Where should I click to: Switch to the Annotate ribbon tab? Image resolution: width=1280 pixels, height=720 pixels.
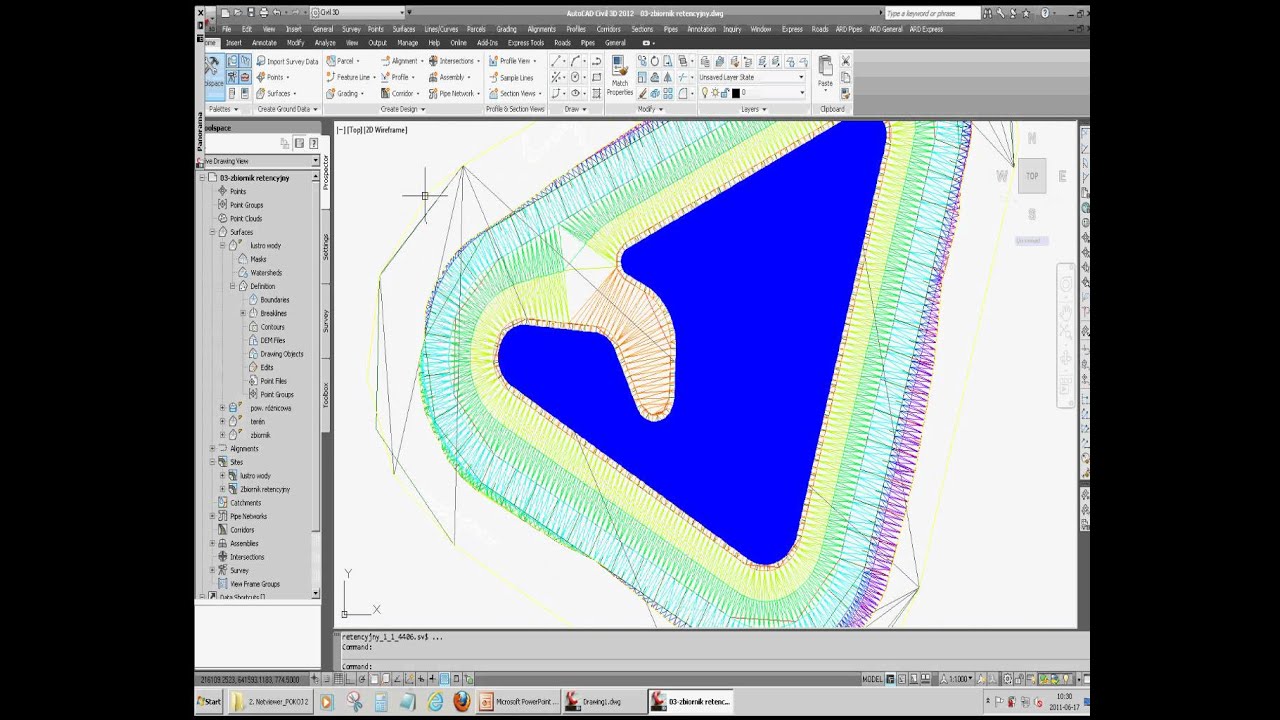point(264,43)
